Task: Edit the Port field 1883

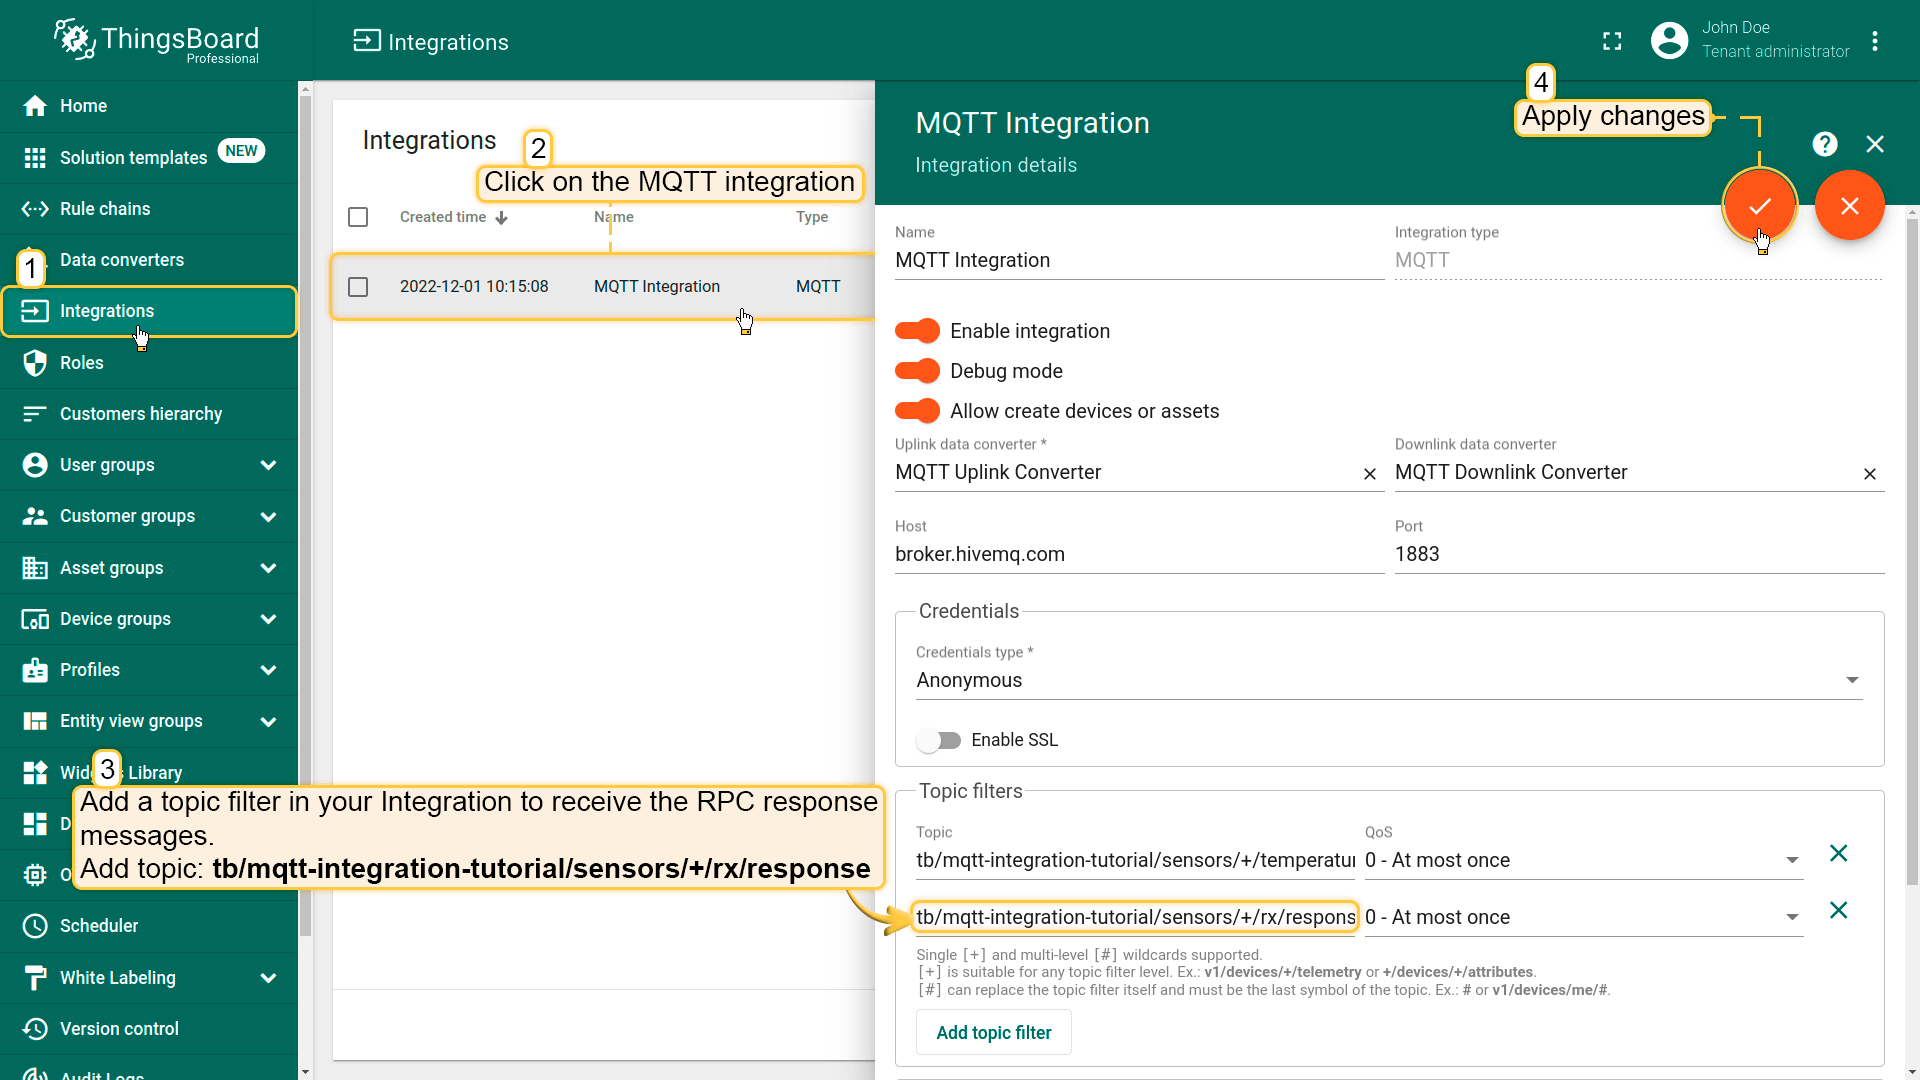Action: tap(1639, 554)
